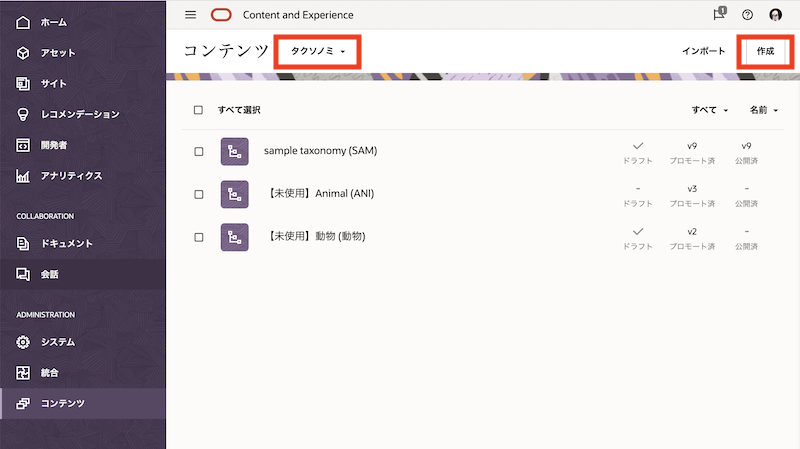Check the すべて選択 checkbox
The image size is (800, 449).
pyautogui.click(x=198, y=110)
